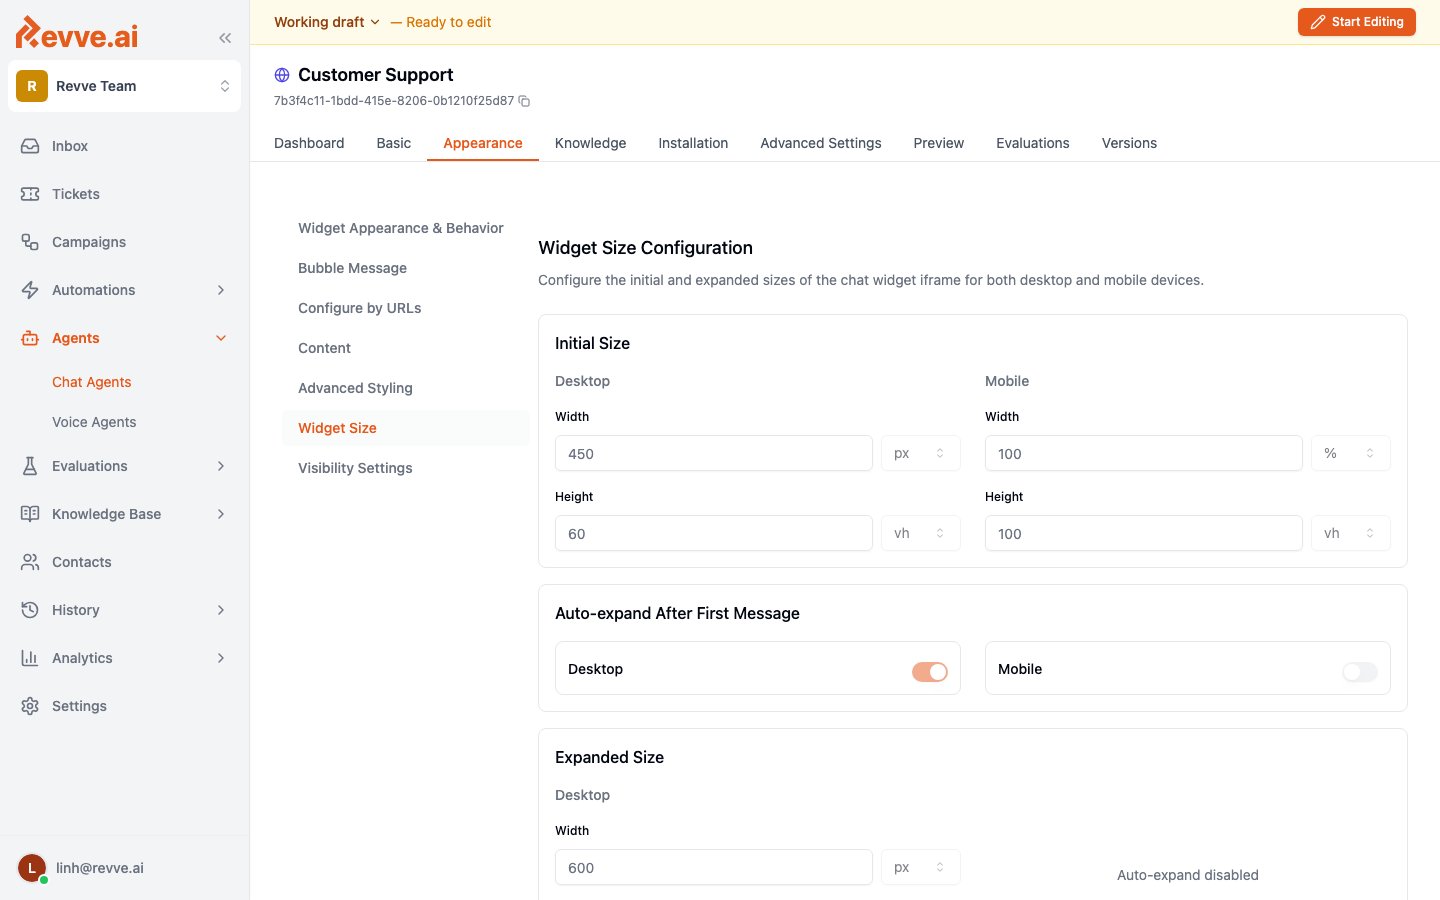
Task: Select the Appearance tab
Action: pos(483,143)
